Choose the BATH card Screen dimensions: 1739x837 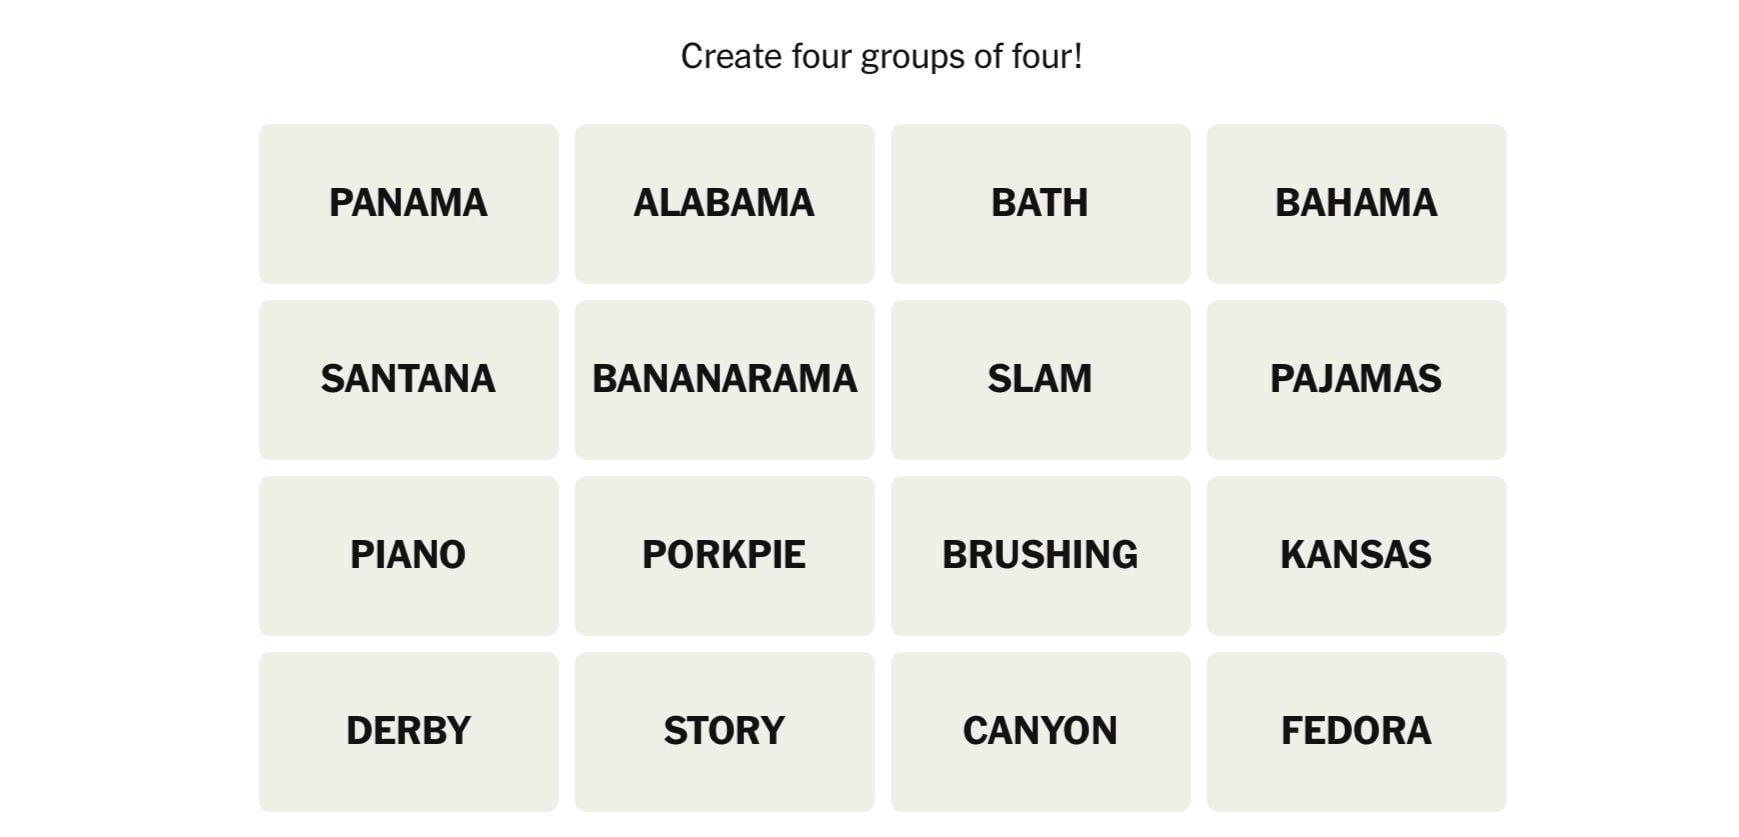coord(1040,203)
